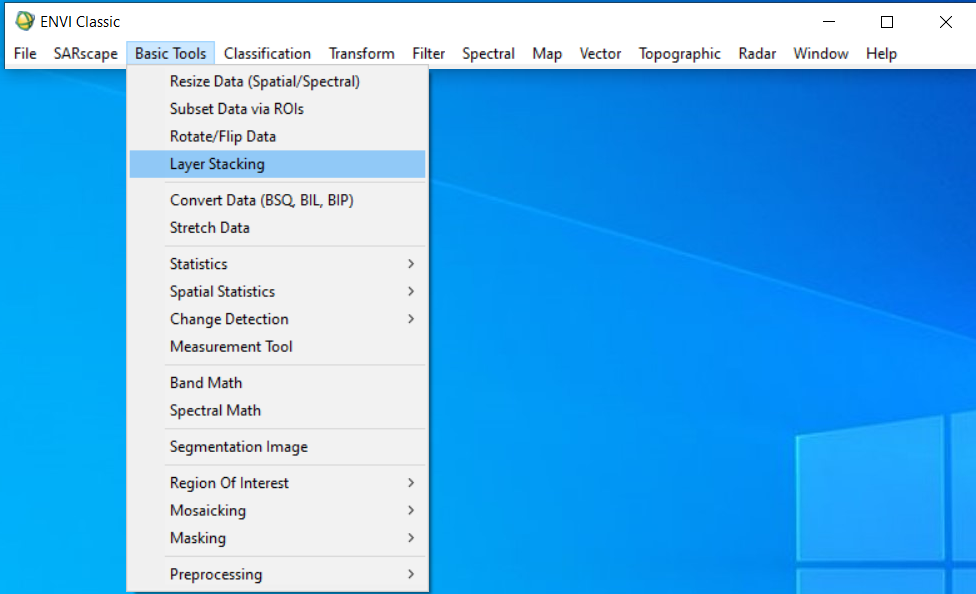976x594 pixels.
Task: Open the File menu
Action: pos(25,54)
